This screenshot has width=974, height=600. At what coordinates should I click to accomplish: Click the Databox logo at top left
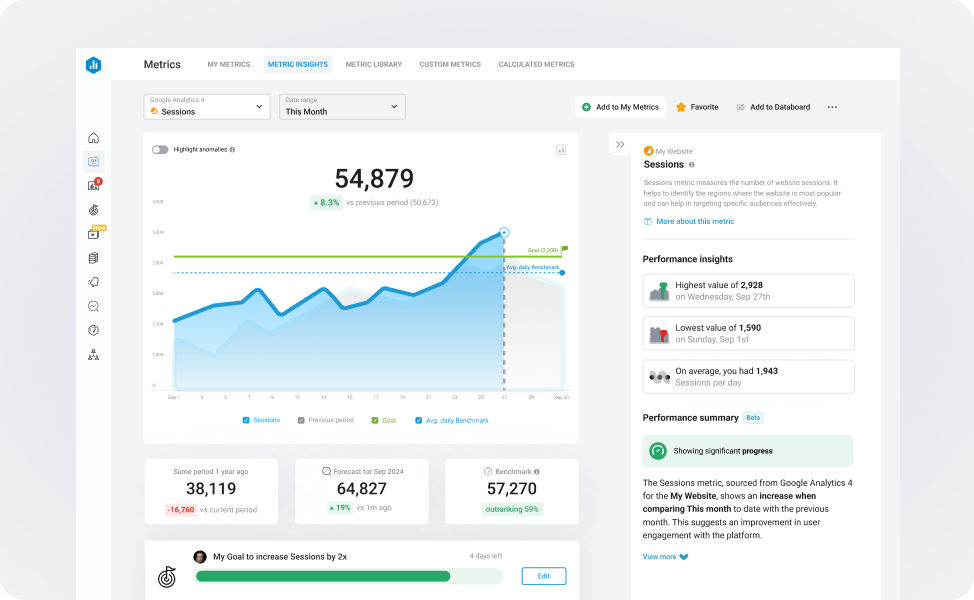click(x=93, y=63)
